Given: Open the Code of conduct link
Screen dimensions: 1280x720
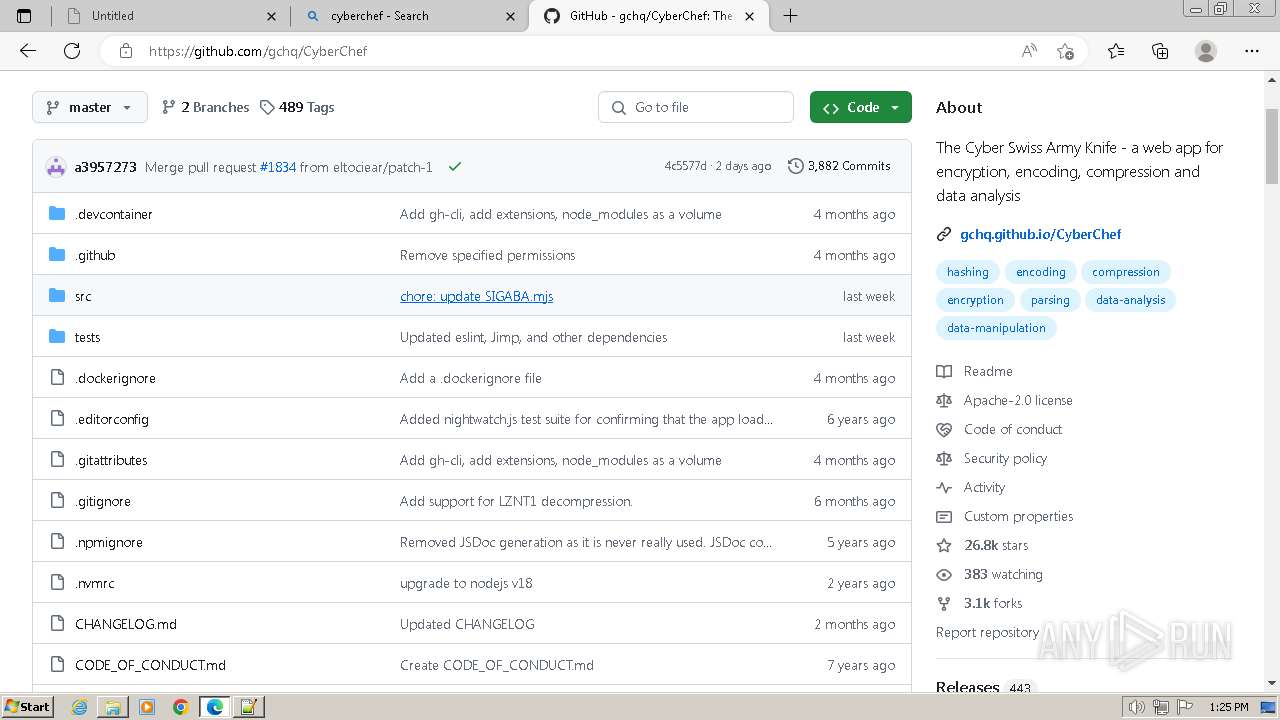Looking at the screenshot, I should point(1013,429).
